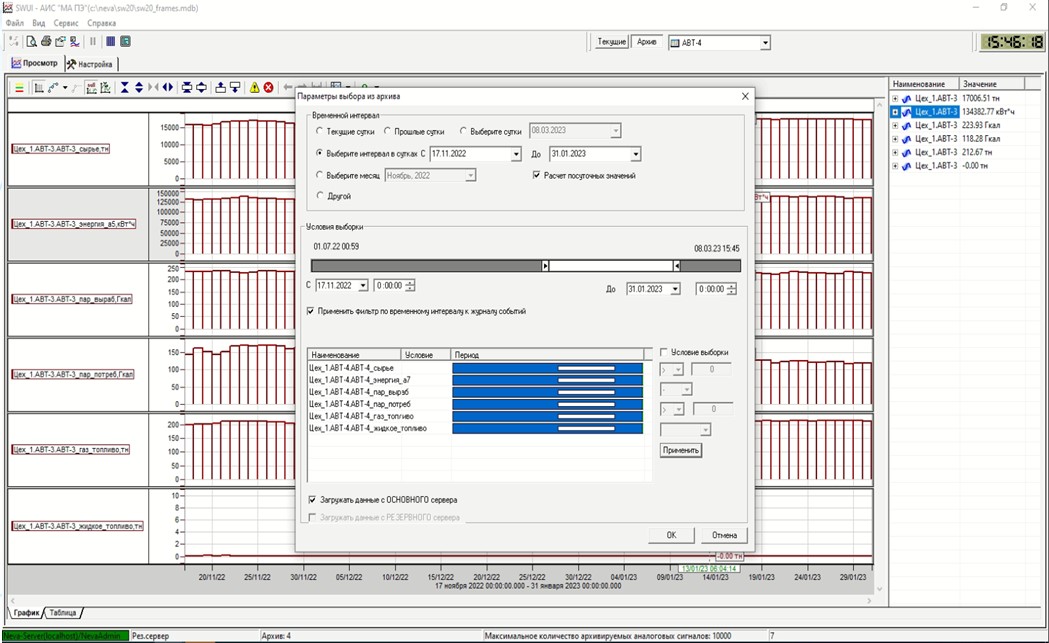Switch to the Настройка tab
The height and width of the screenshot is (643, 1049).
tap(90, 64)
